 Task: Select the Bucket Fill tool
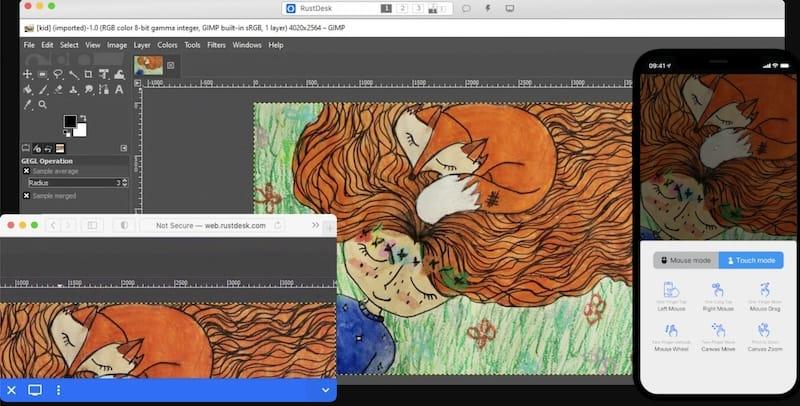(27, 90)
